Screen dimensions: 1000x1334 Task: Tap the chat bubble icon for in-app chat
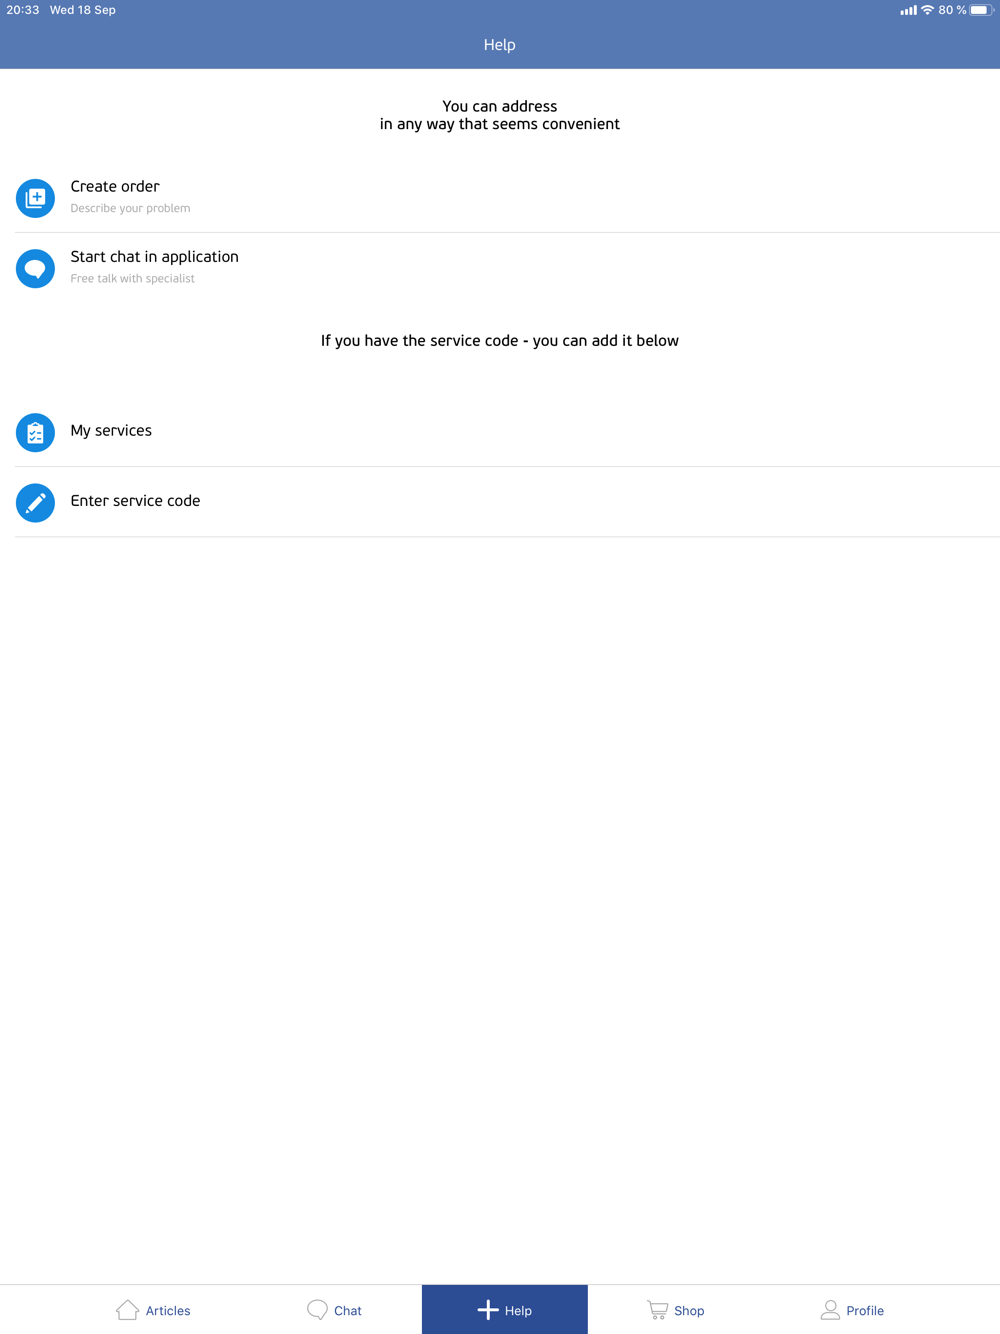[x=35, y=268]
